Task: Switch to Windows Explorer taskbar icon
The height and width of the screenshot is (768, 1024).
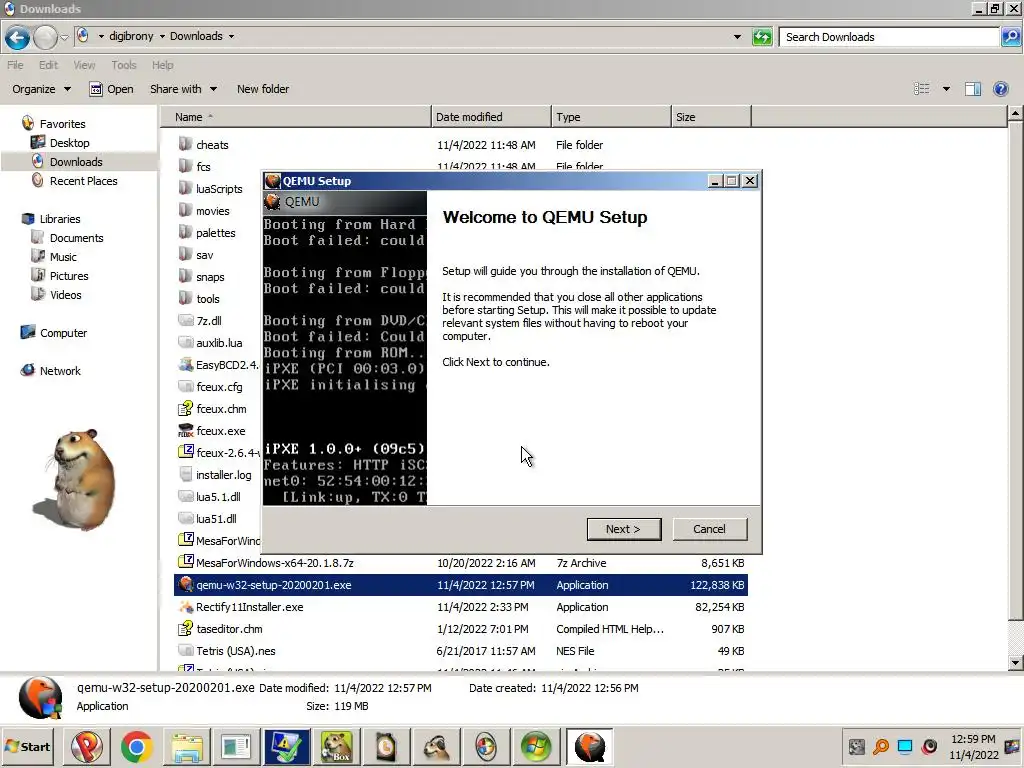Action: point(187,746)
